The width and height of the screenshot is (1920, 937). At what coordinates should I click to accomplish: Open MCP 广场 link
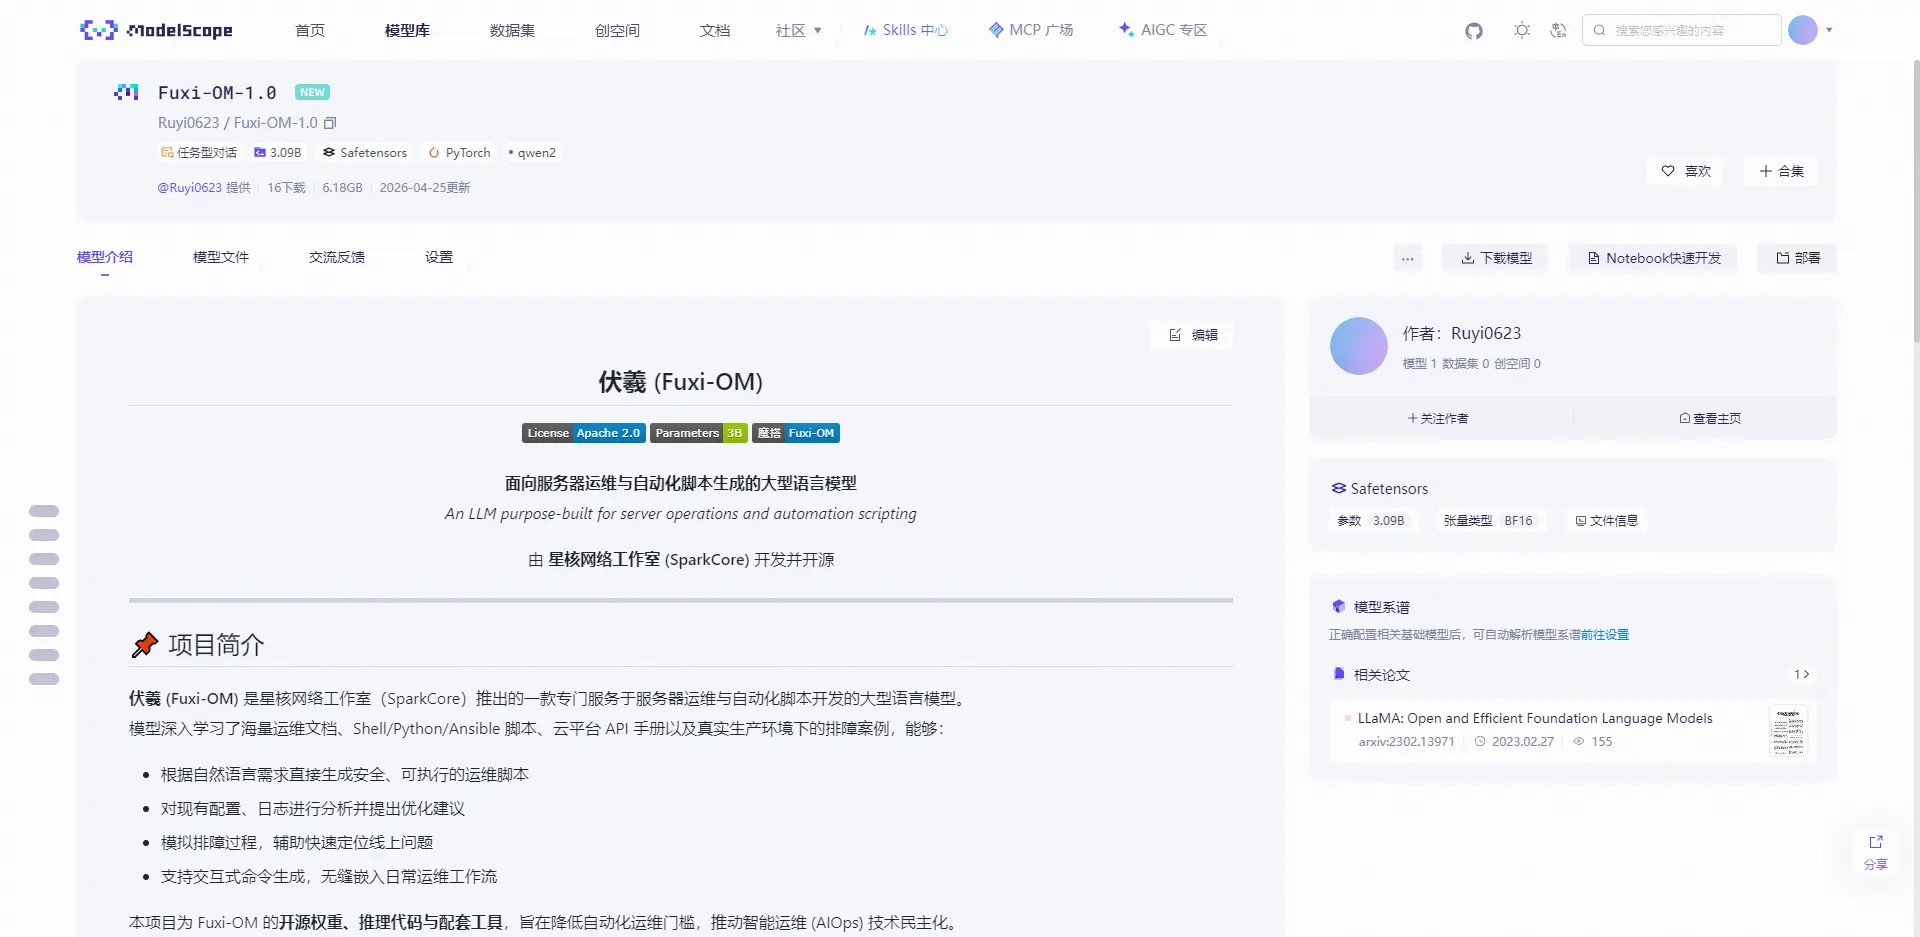tap(1031, 30)
